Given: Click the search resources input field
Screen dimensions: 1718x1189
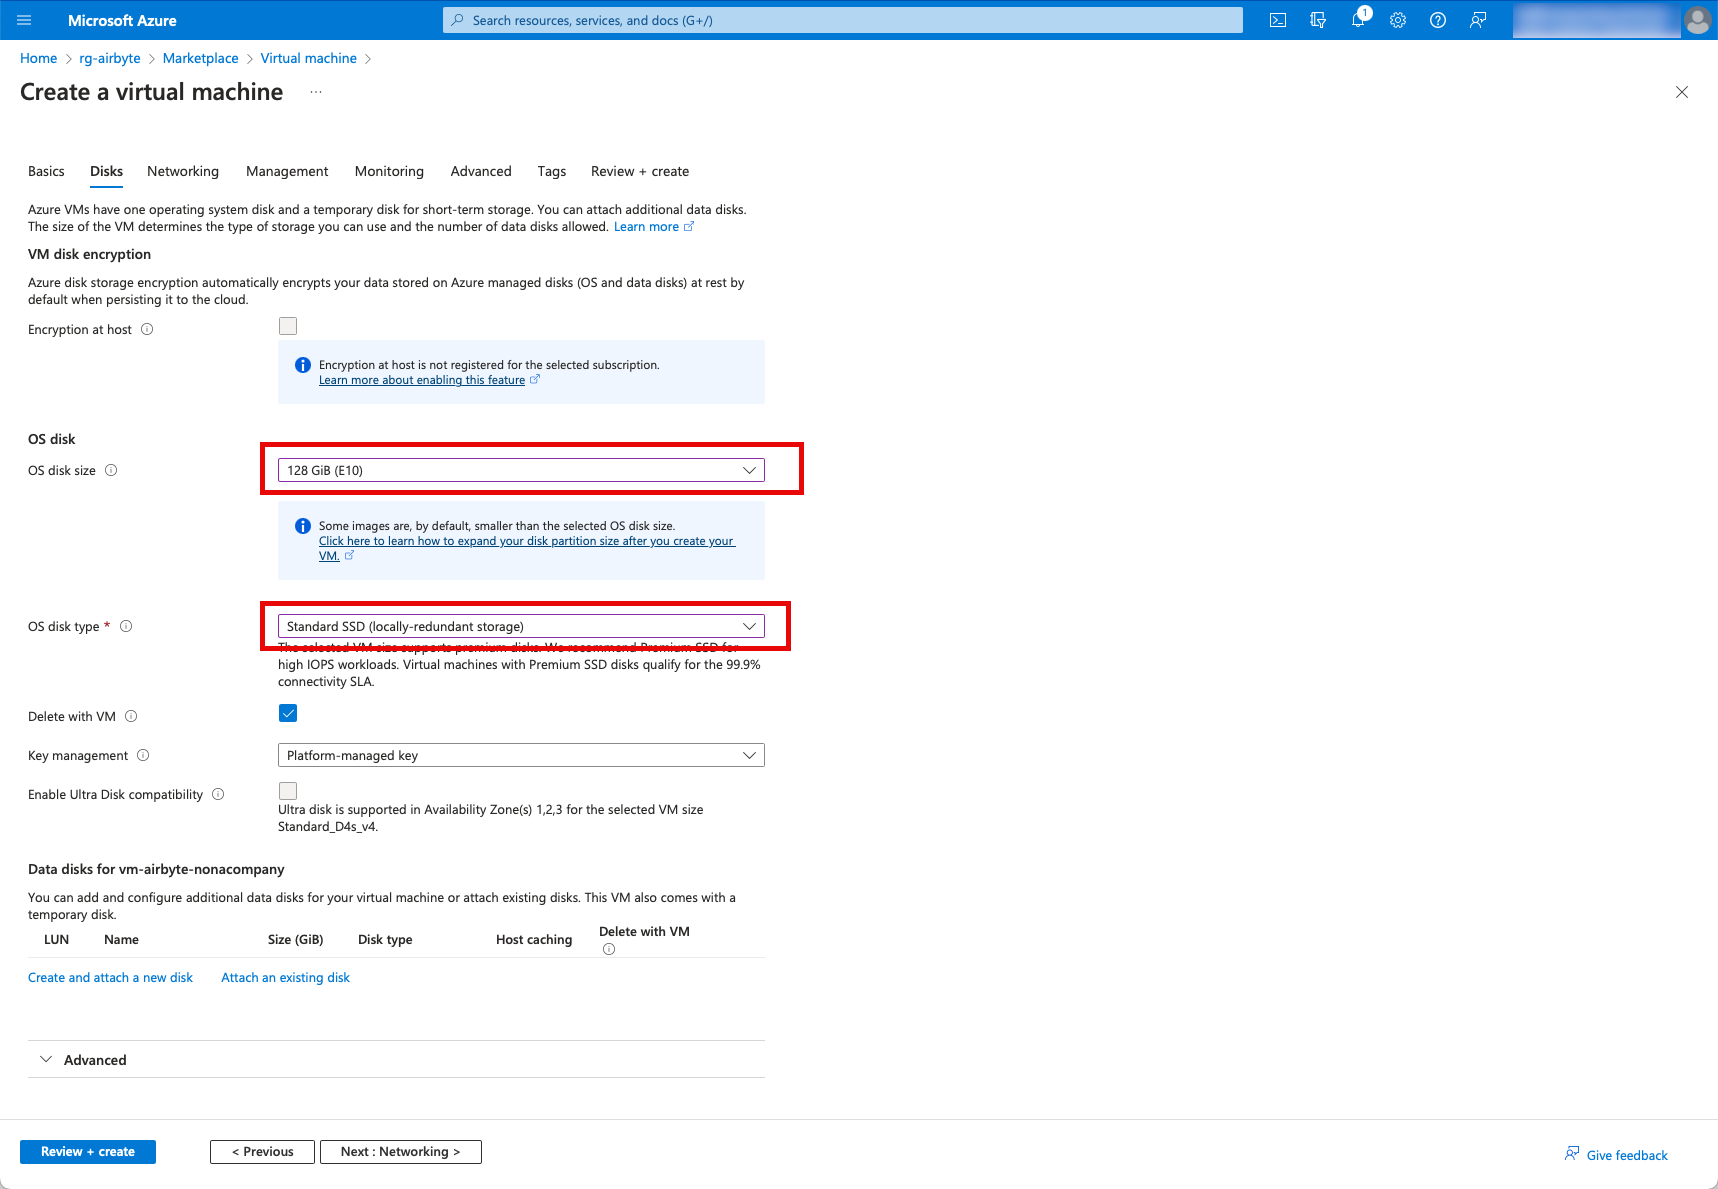Looking at the screenshot, I should (x=842, y=20).
